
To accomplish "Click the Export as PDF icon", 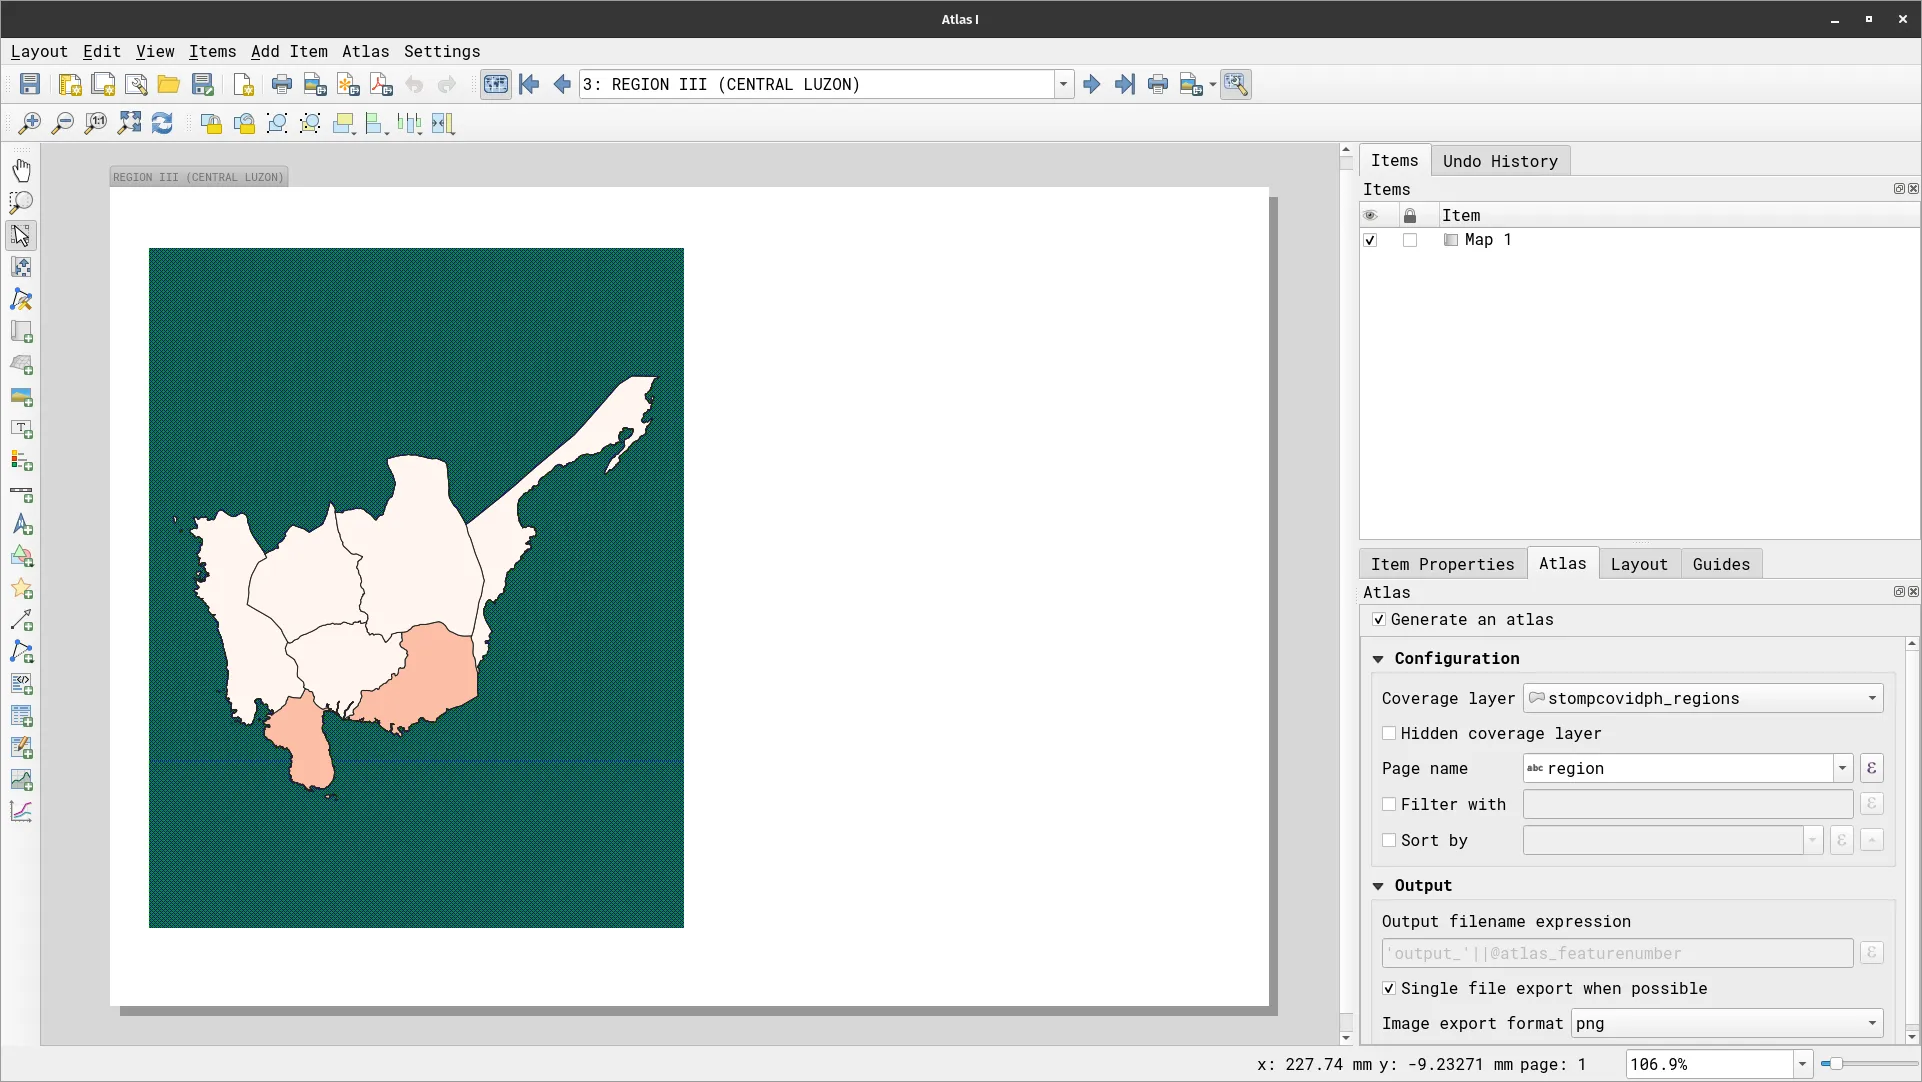I will click(381, 85).
